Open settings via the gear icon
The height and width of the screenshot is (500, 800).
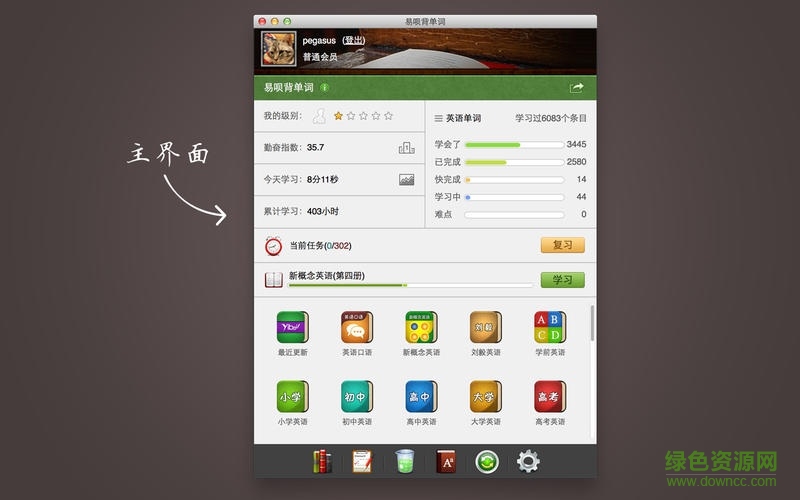tap(528, 461)
